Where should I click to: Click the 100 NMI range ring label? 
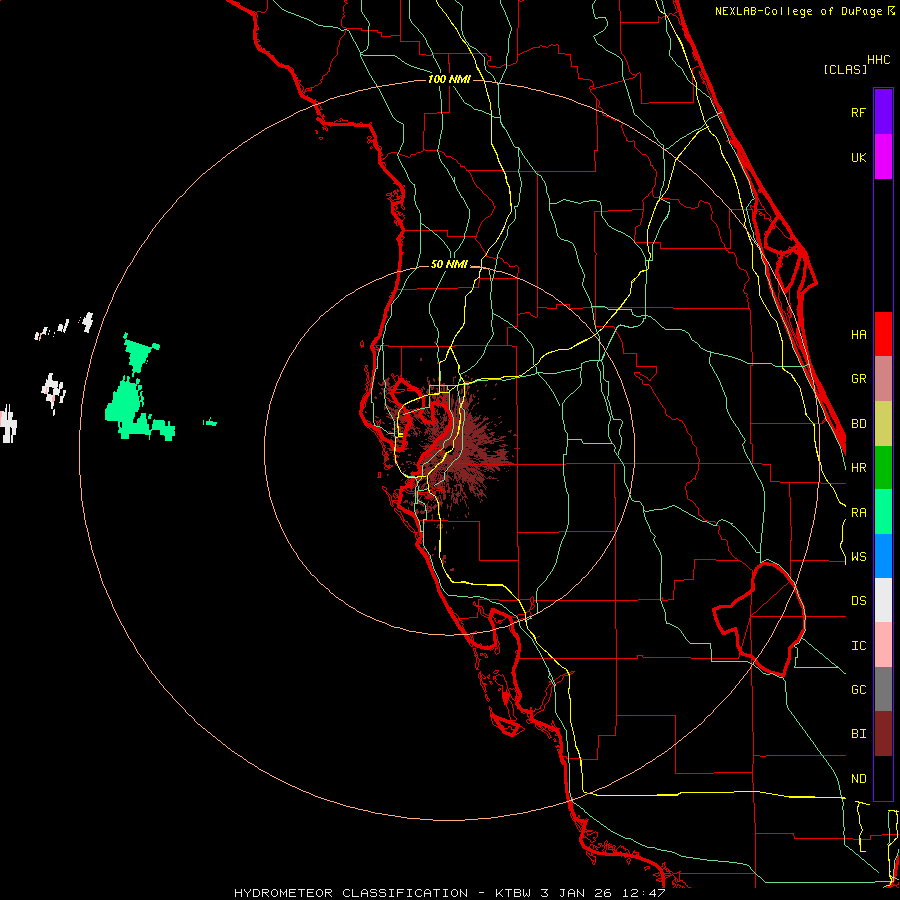(449, 79)
